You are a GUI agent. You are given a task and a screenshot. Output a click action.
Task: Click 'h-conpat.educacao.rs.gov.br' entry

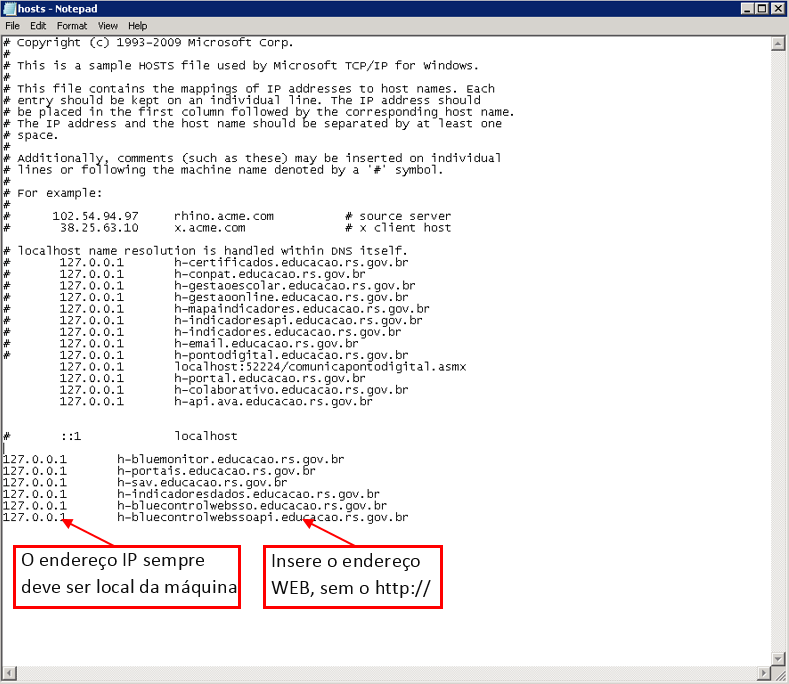[x=270, y=274]
